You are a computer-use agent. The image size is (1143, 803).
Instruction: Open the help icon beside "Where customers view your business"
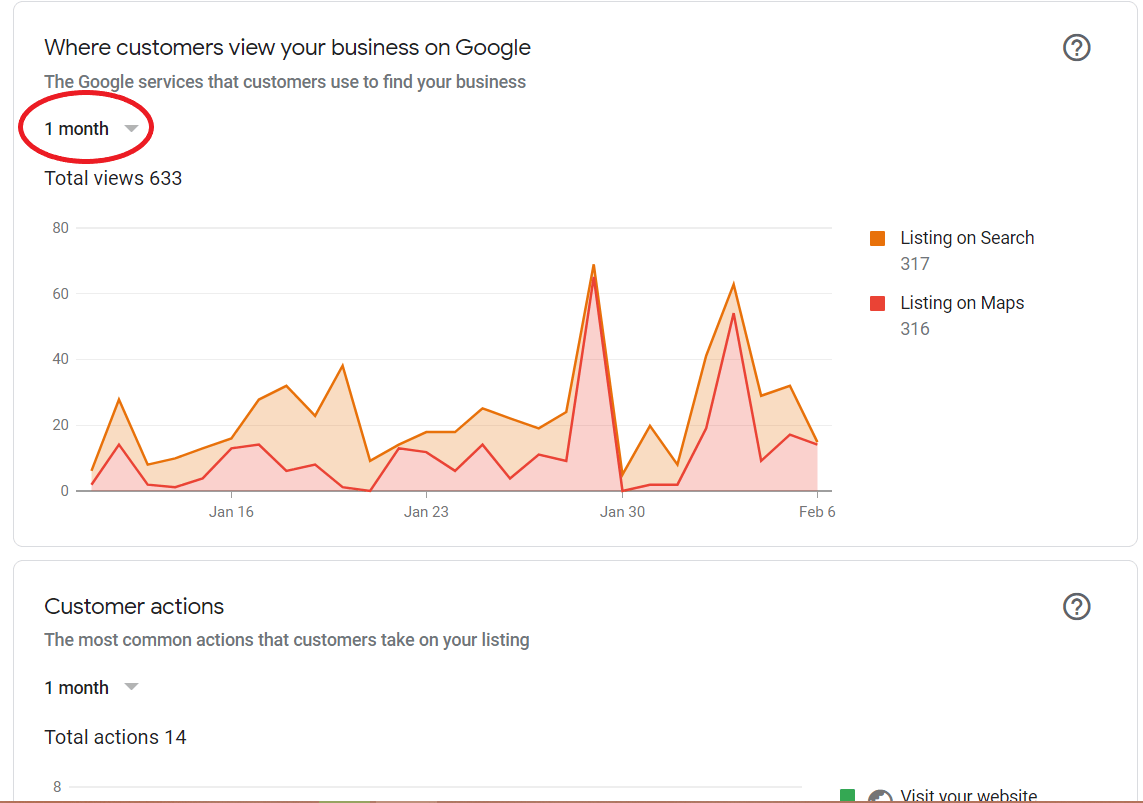click(1076, 47)
